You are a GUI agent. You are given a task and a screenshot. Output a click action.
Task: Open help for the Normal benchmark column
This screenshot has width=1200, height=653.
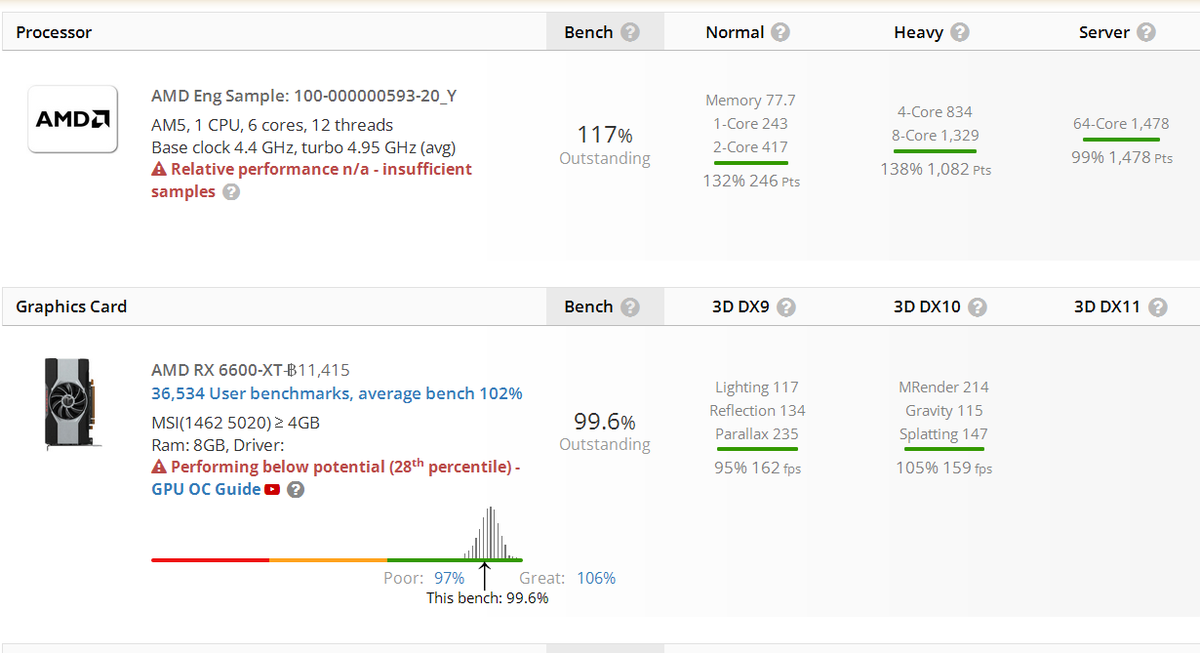click(779, 31)
